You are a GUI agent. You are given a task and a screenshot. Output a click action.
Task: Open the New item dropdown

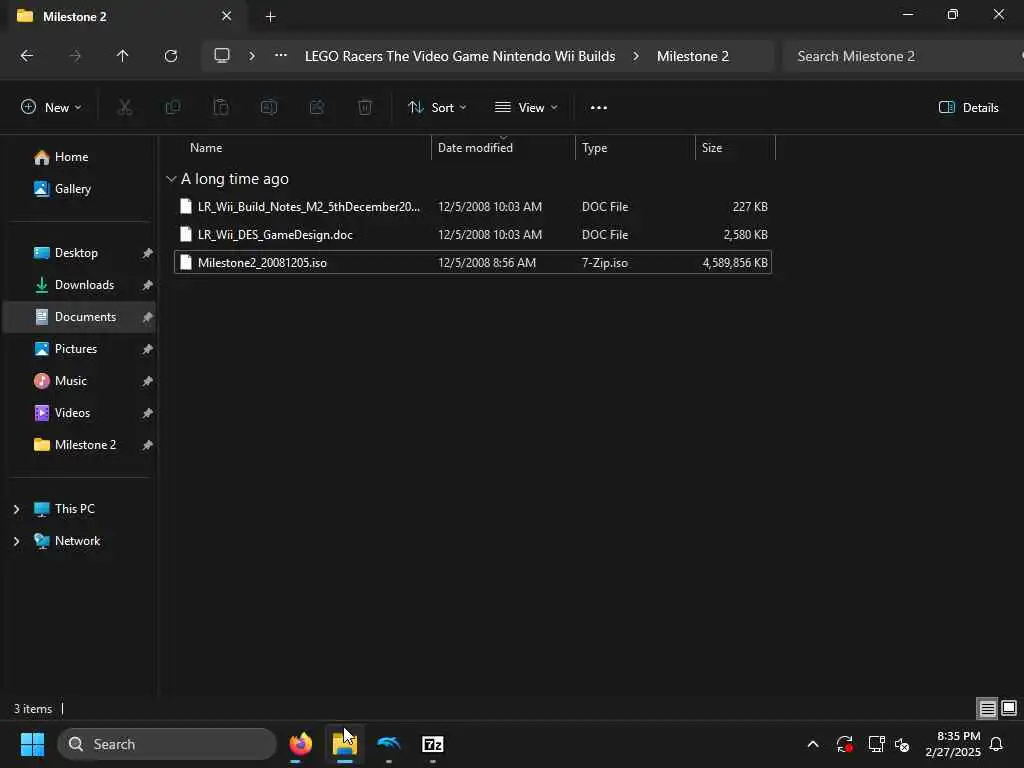coord(51,108)
